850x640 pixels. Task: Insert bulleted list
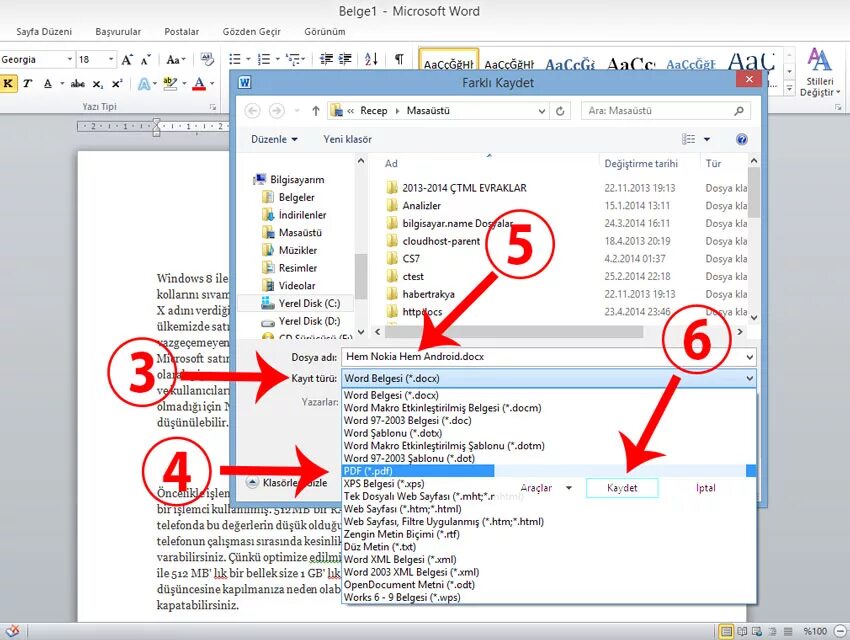(x=235, y=59)
